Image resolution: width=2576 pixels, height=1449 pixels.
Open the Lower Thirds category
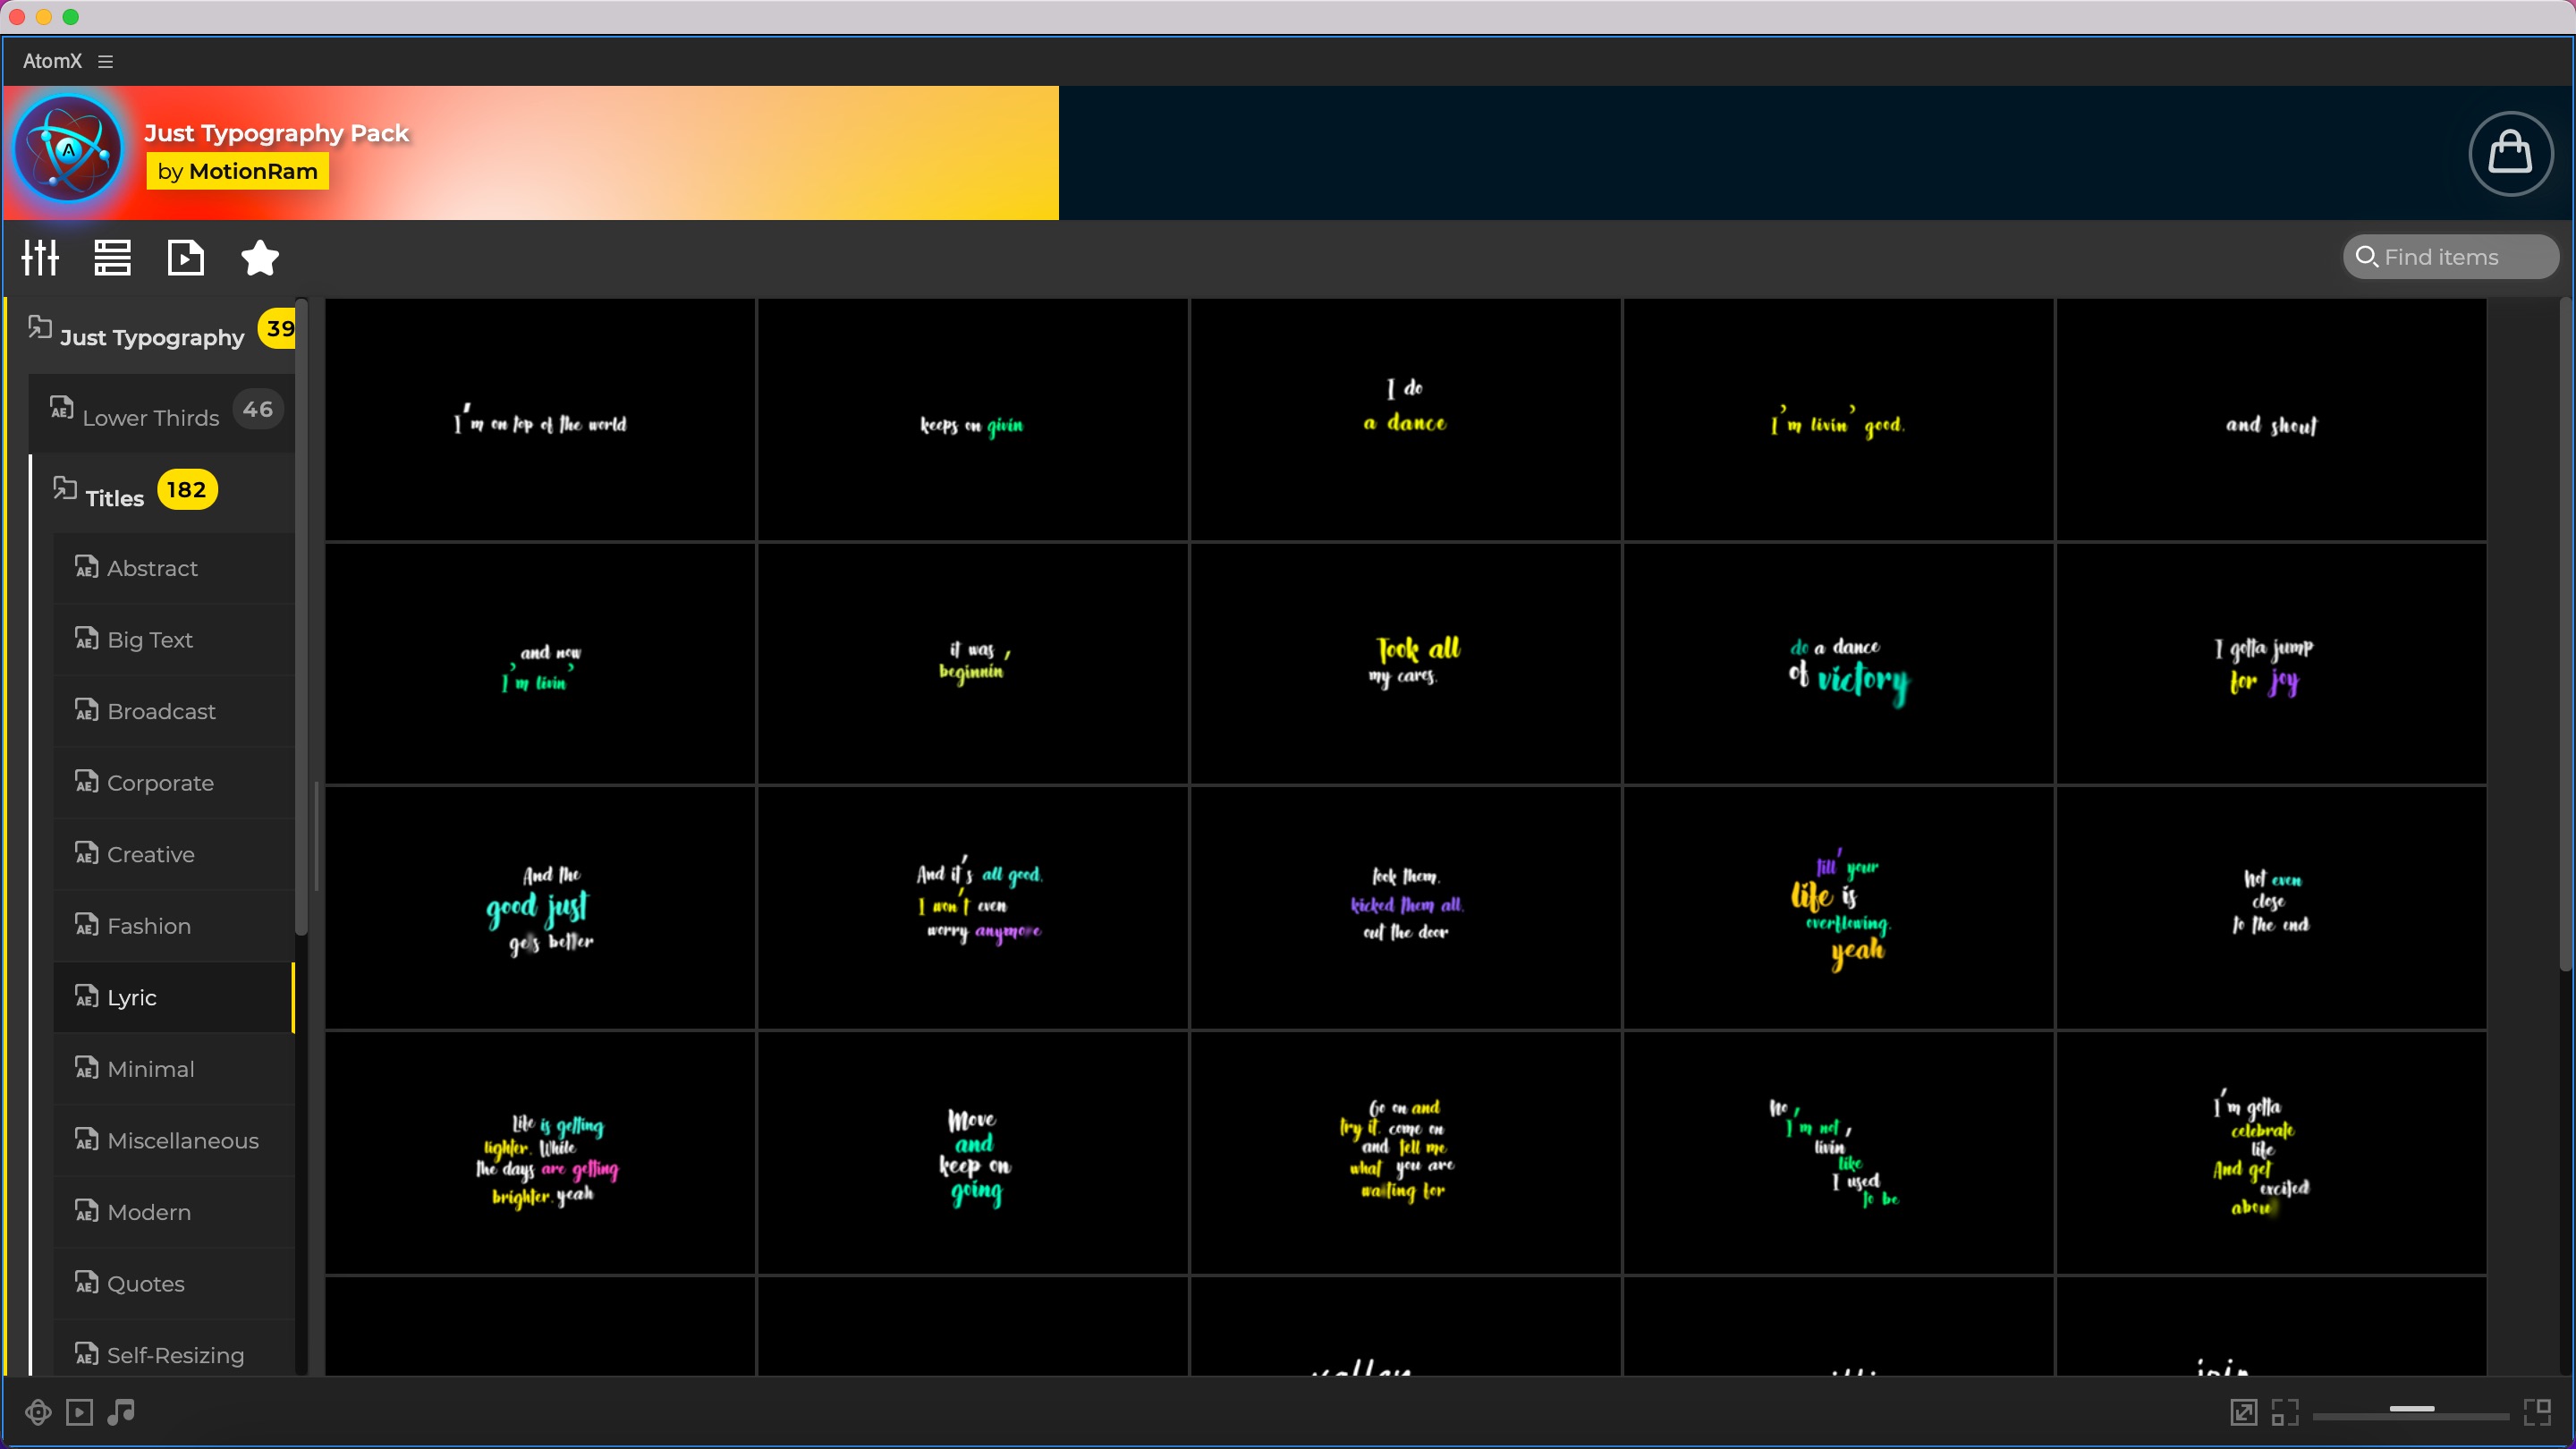150,418
